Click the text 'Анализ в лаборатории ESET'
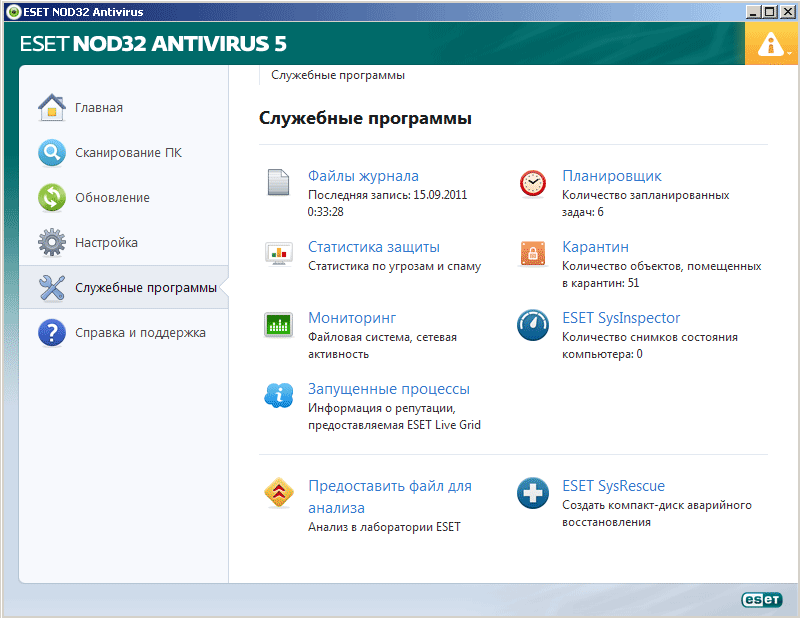Image resolution: width=800 pixels, height=618 pixels. coord(384,527)
